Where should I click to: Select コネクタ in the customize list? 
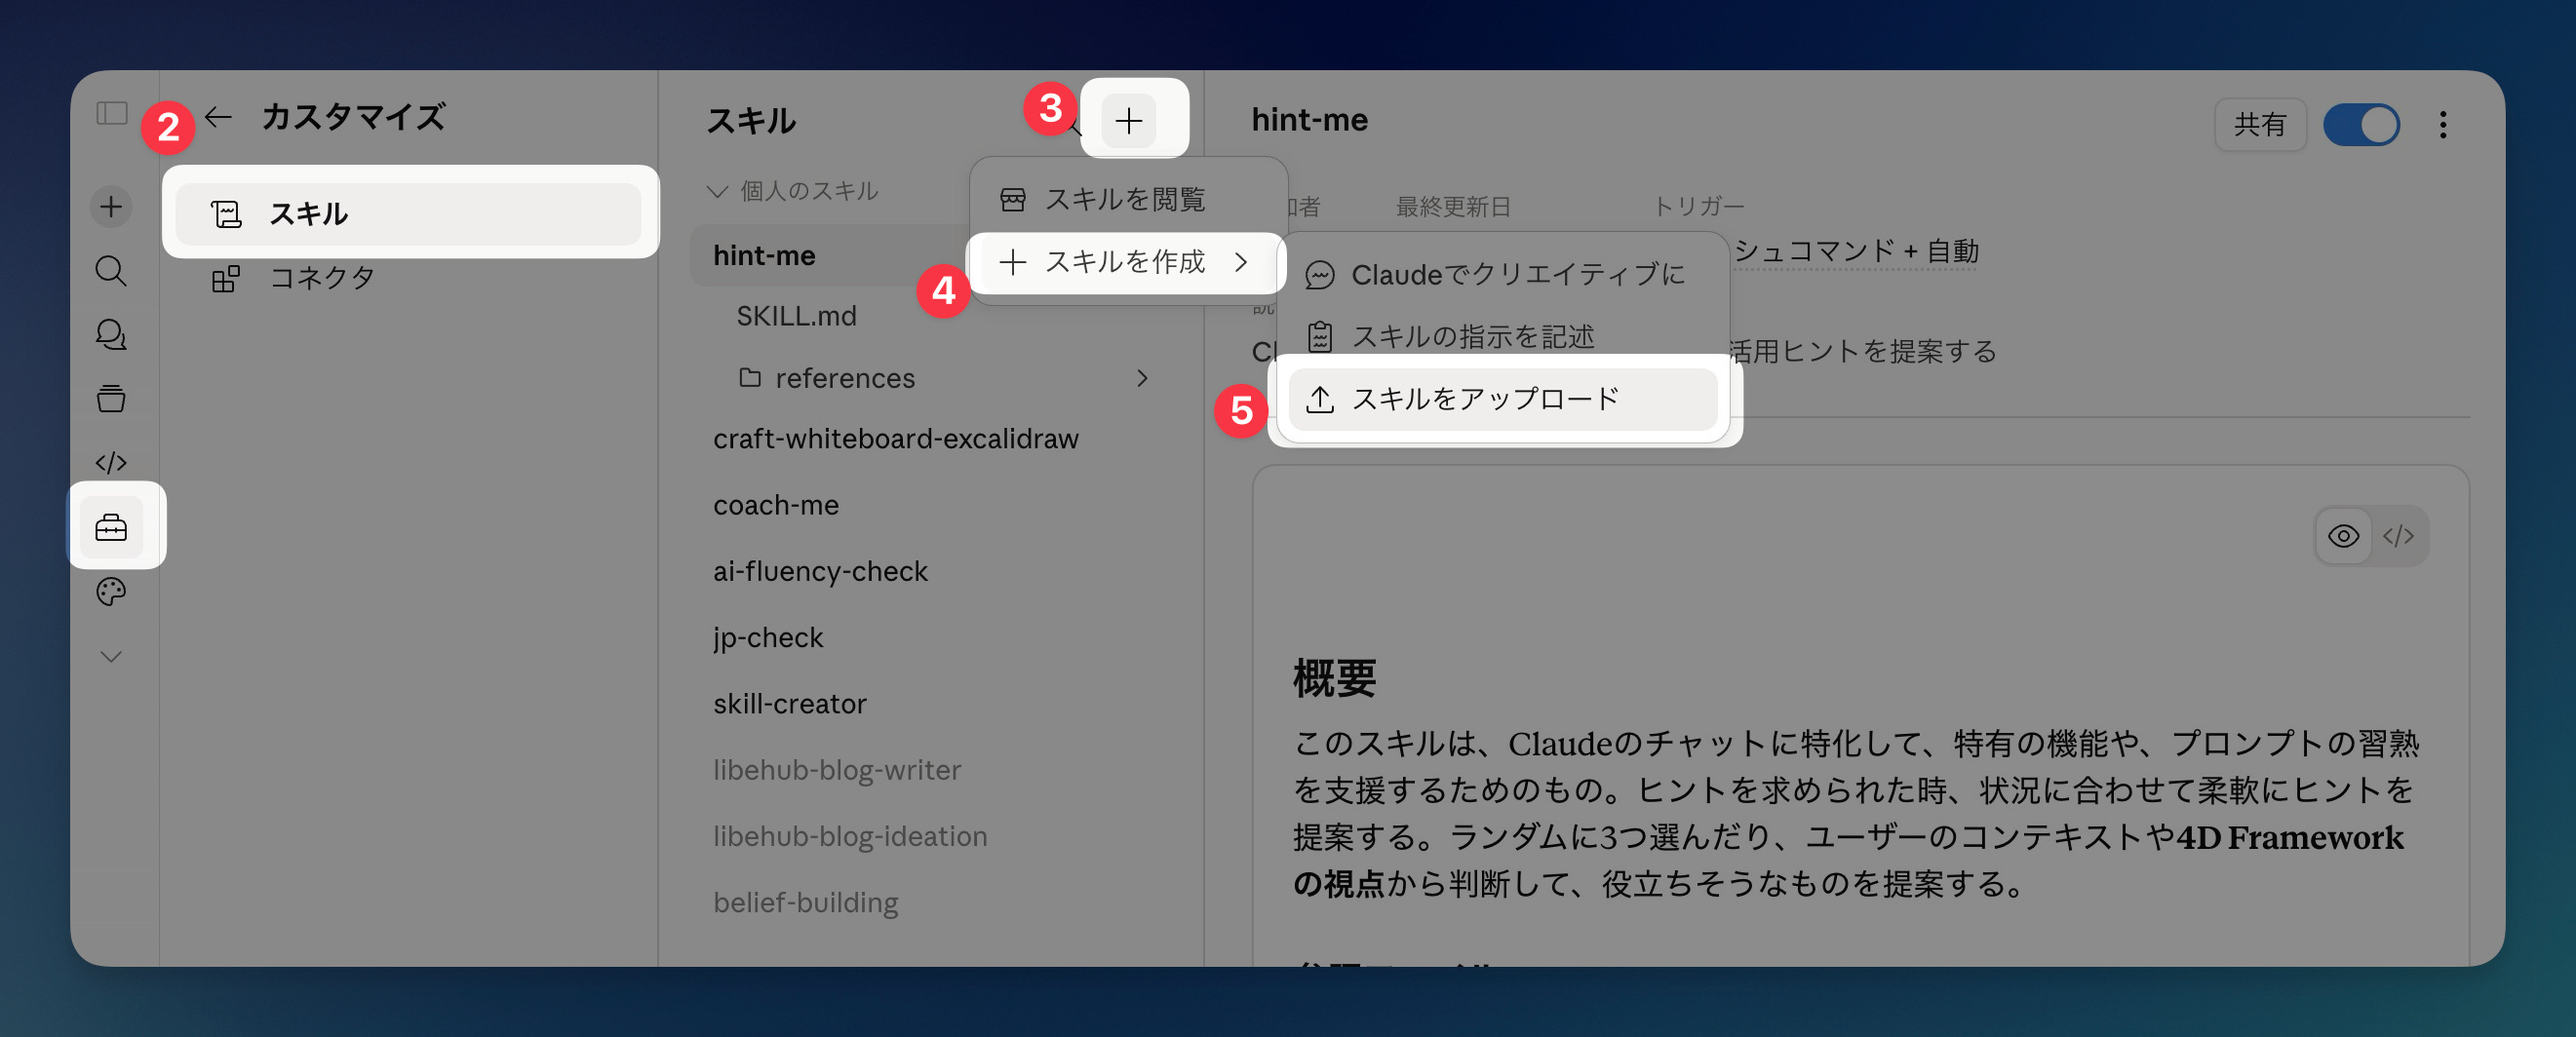(x=408, y=278)
